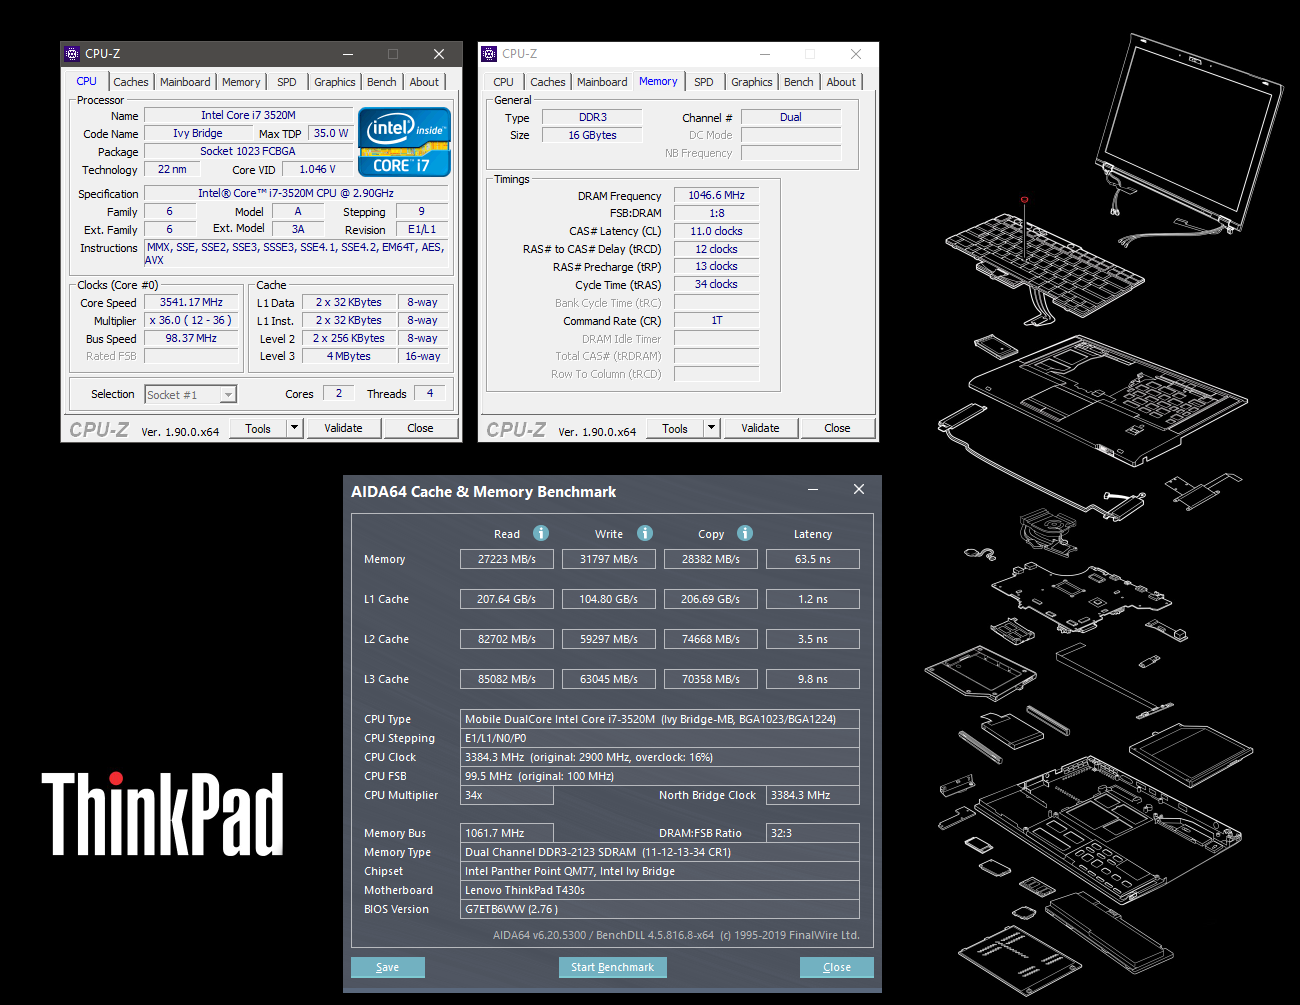Click the CAS# Latency value 11.0 clocks

pos(716,231)
